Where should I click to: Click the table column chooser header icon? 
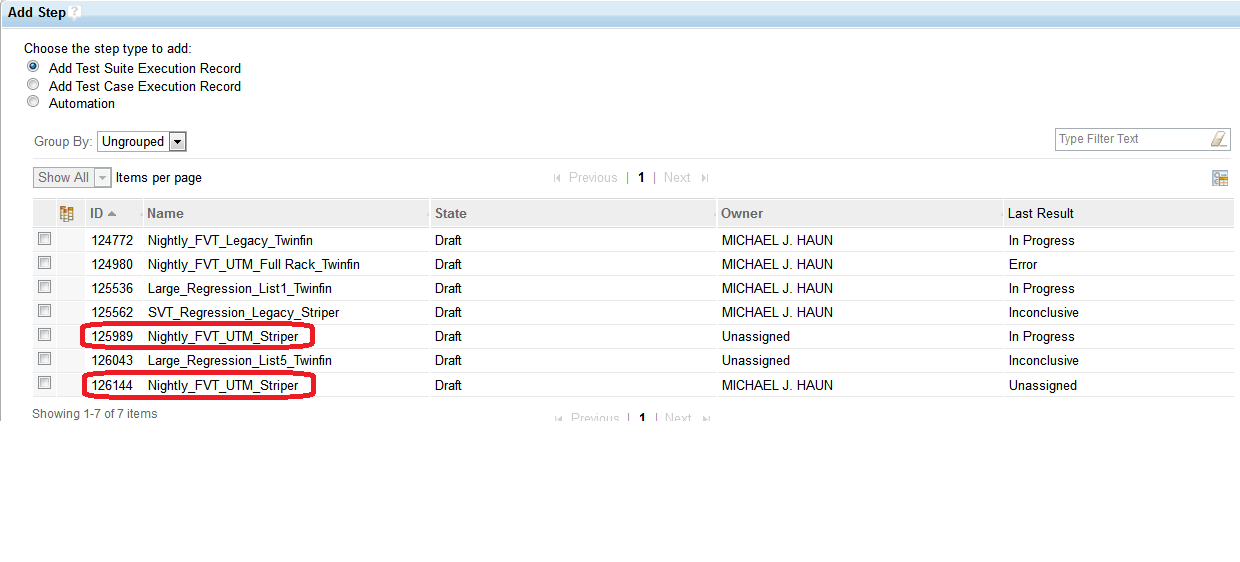click(x=67, y=213)
